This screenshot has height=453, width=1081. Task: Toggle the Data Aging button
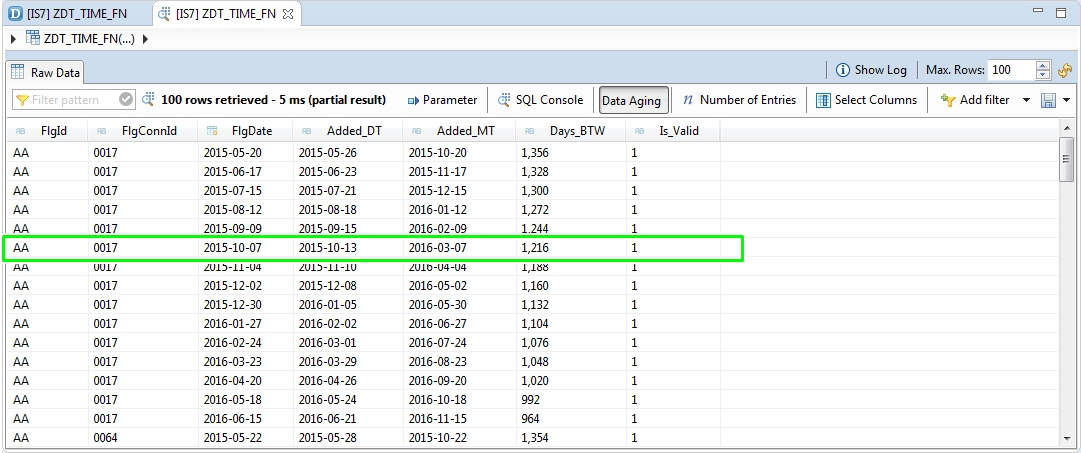(634, 100)
